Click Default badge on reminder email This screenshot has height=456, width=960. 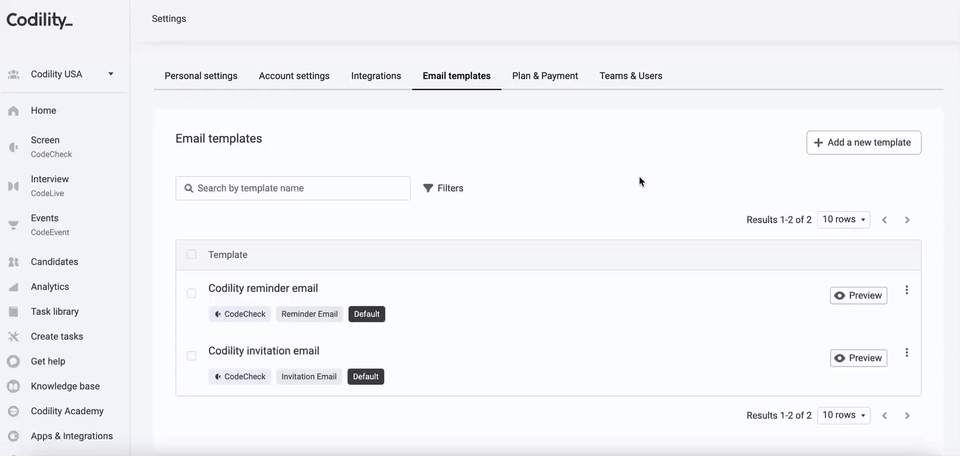pyautogui.click(x=367, y=314)
